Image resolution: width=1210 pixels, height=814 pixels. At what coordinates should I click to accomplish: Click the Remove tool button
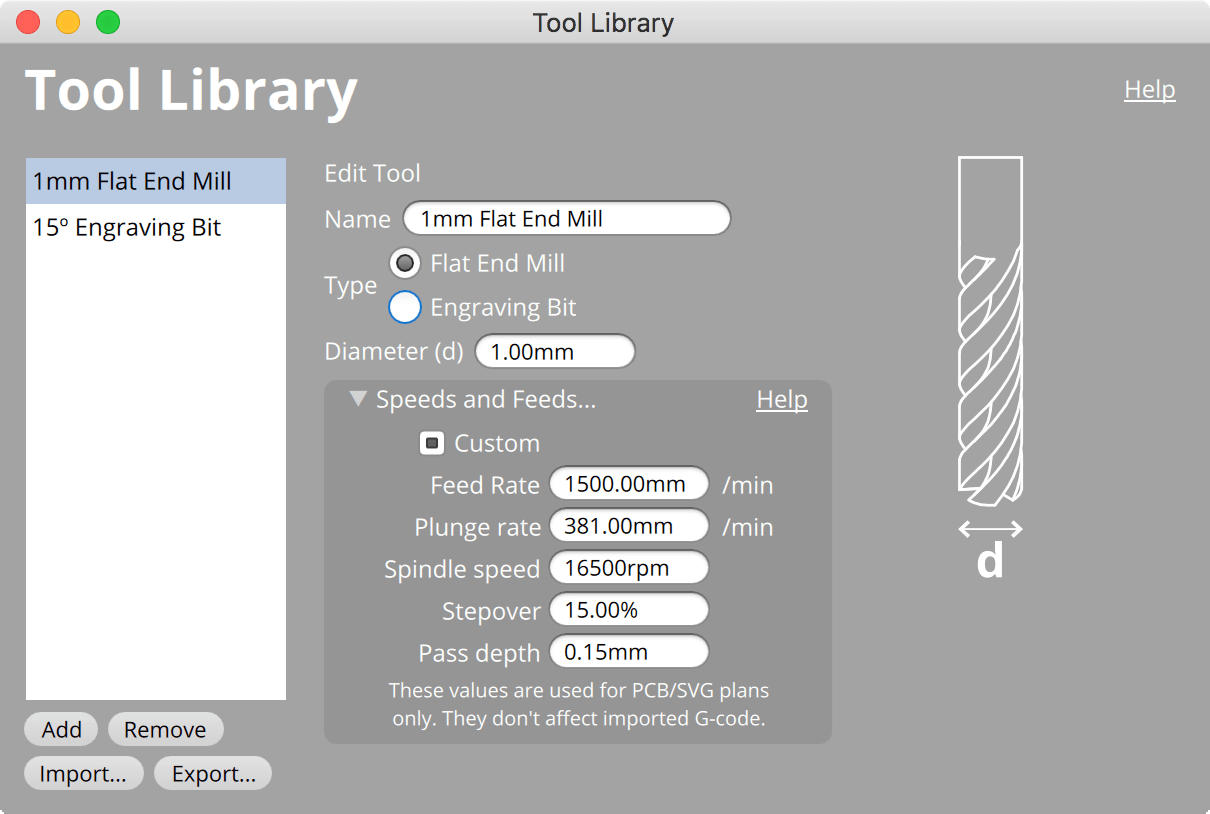pos(165,730)
